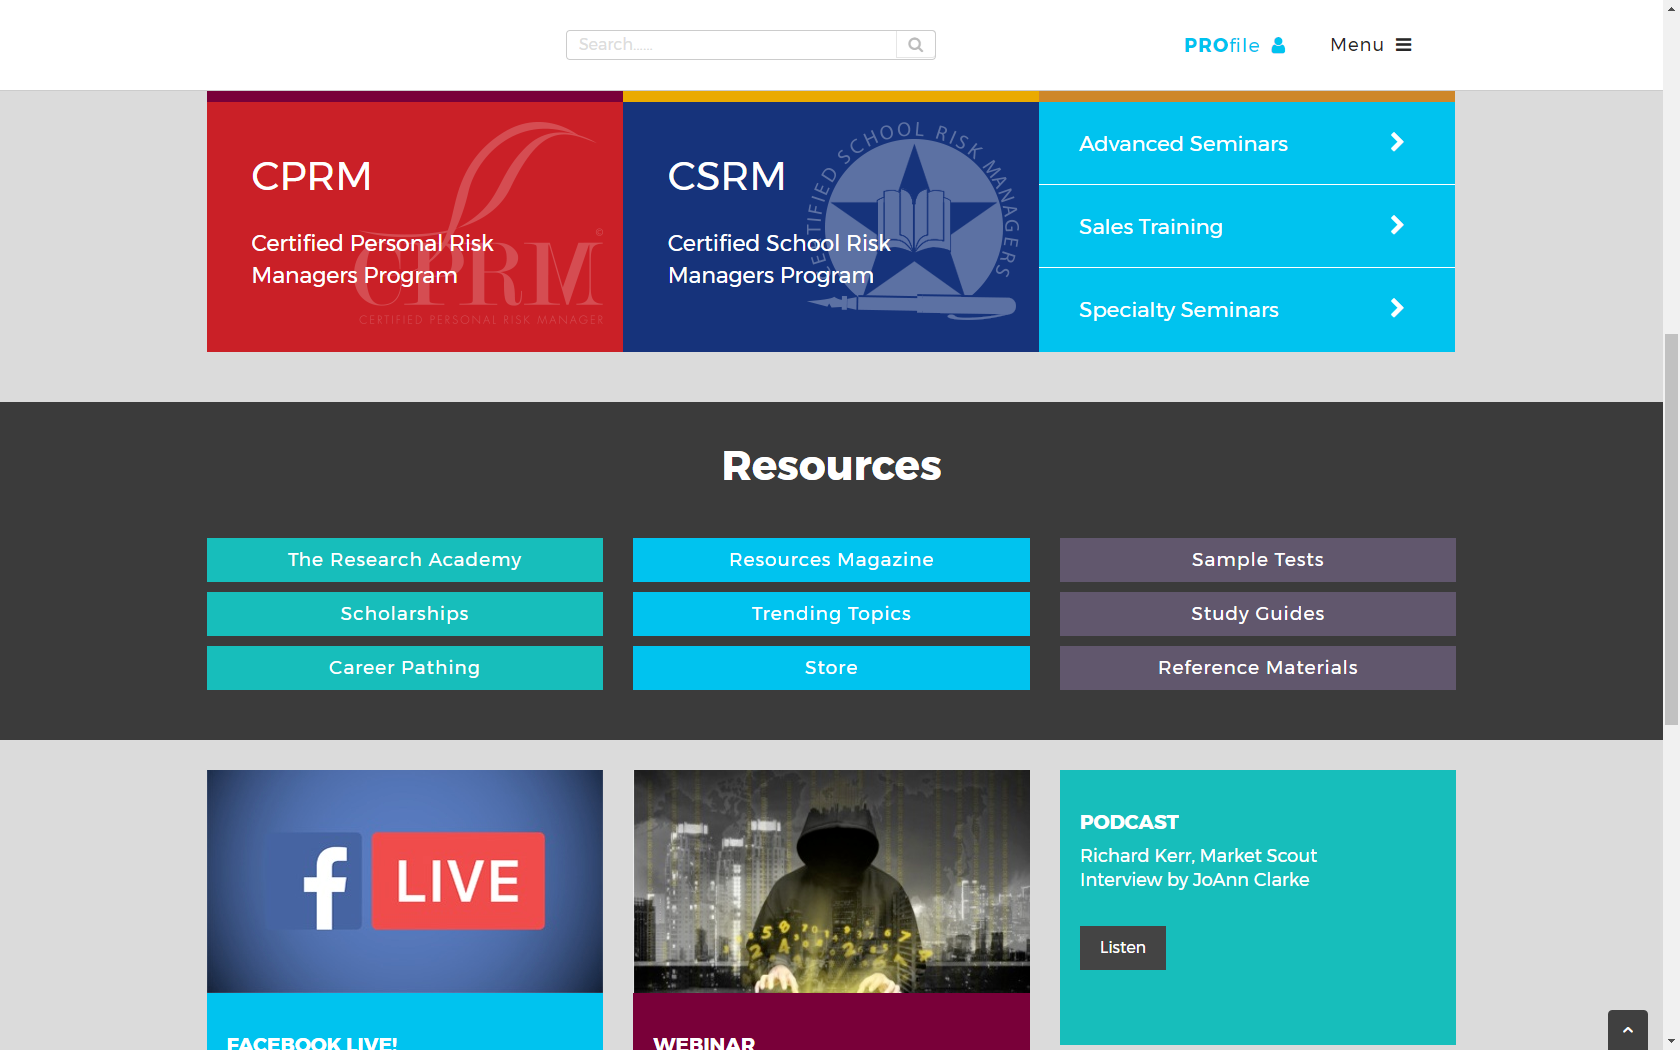
Task: Click the FACEBOOK LIVE! card heading
Action: tap(312, 1043)
